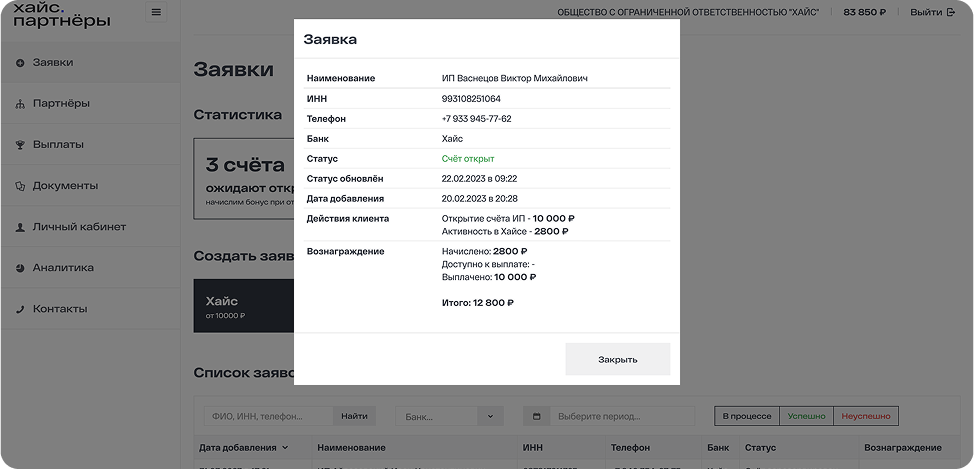Click the ФИО, ИНН, телефон search field
Viewport: 974px width, 469px height.
(267, 416)
